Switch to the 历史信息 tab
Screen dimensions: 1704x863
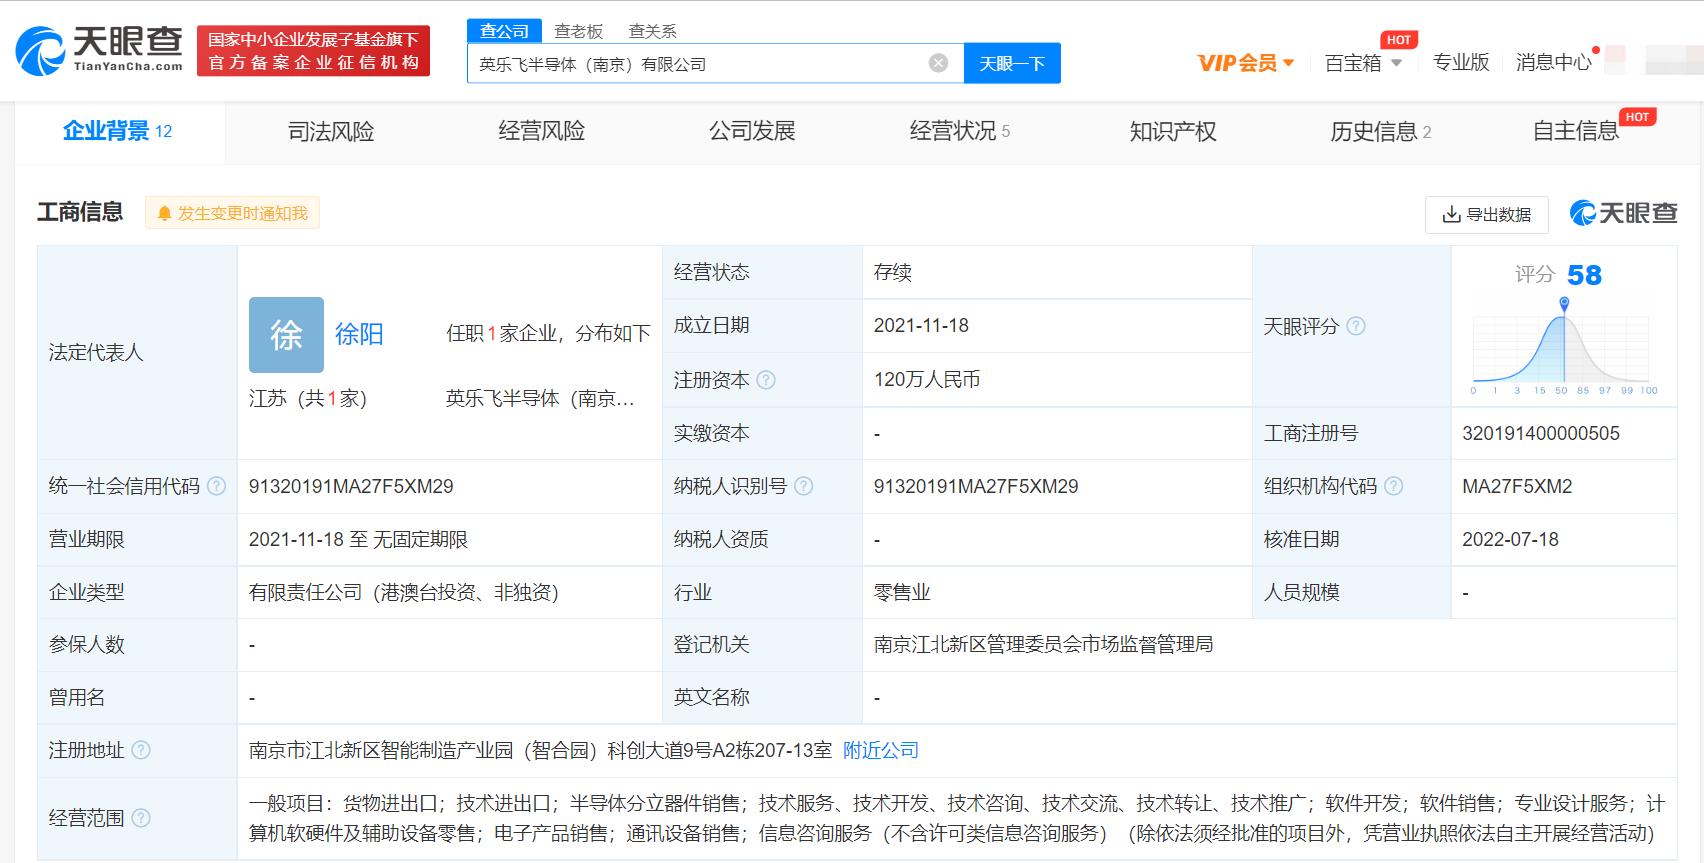click(x=1381, y=131)
